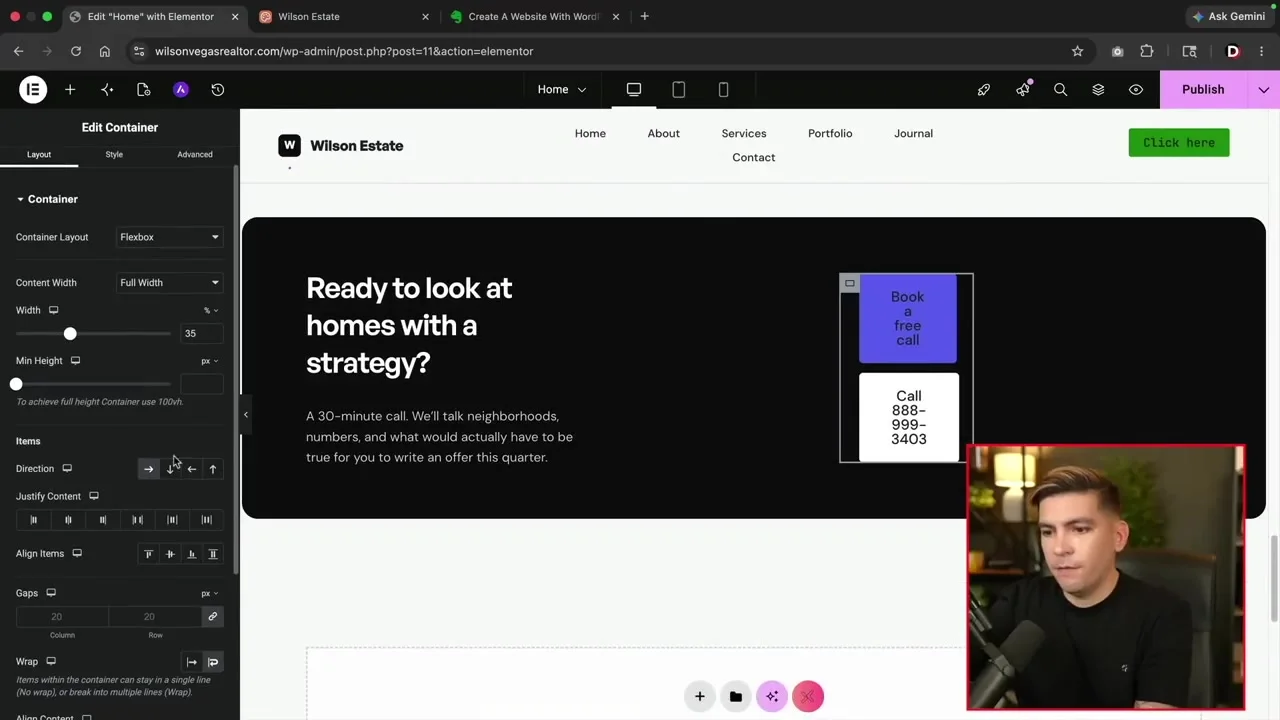
Task: Open Chrome extensions puzzle icon
Action: [x=1147, y=51]
